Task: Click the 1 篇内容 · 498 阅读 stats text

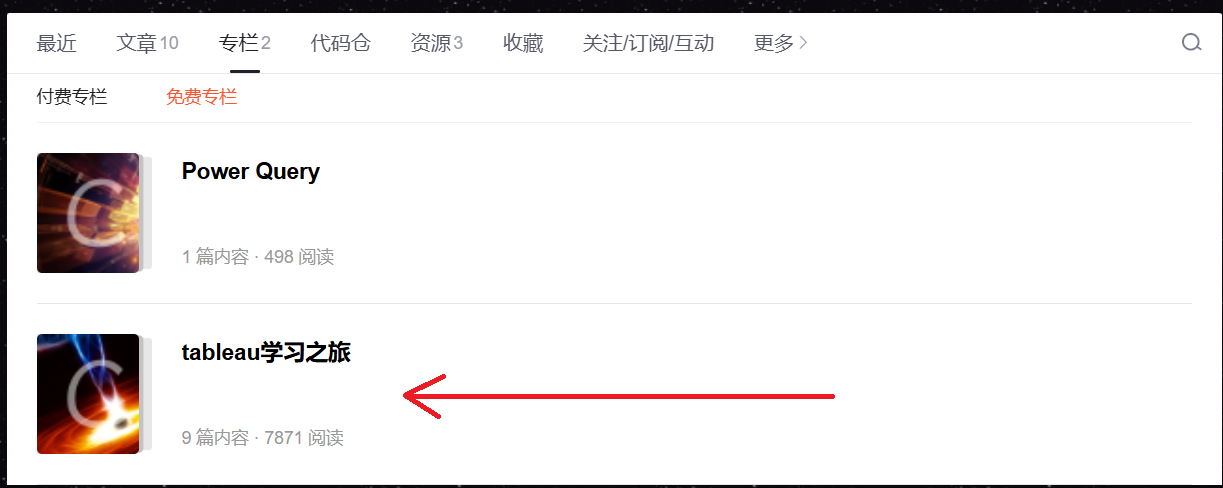Action: 258,257
